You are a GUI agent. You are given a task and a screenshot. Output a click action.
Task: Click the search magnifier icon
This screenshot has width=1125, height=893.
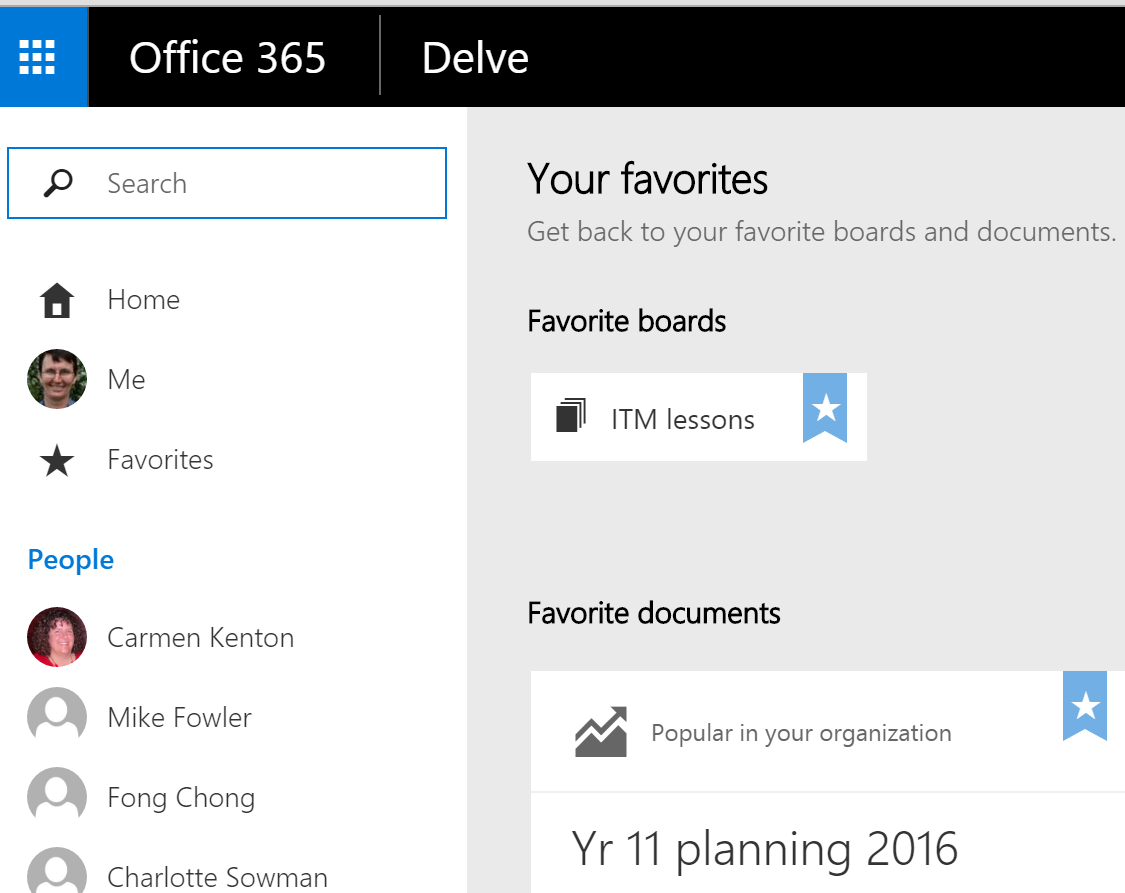(57, 183)
